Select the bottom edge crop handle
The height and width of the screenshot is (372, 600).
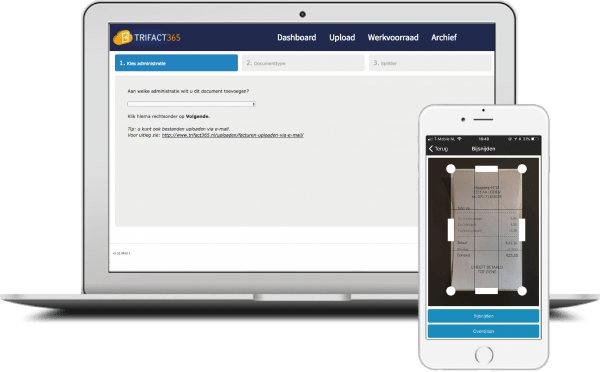pyautogui.click(x=486, y=291)
